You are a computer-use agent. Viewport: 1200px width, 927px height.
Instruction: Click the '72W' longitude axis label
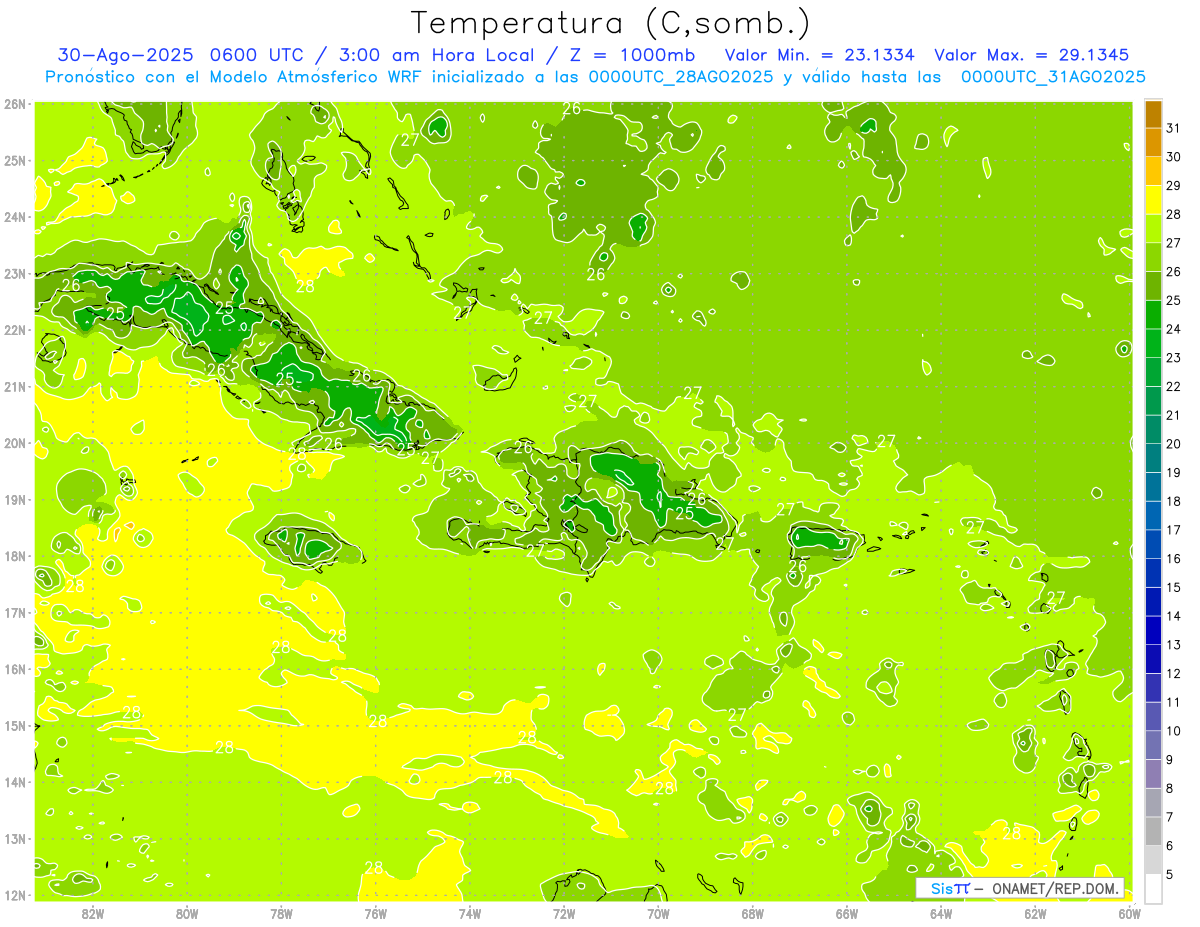(x=564, y=913)
